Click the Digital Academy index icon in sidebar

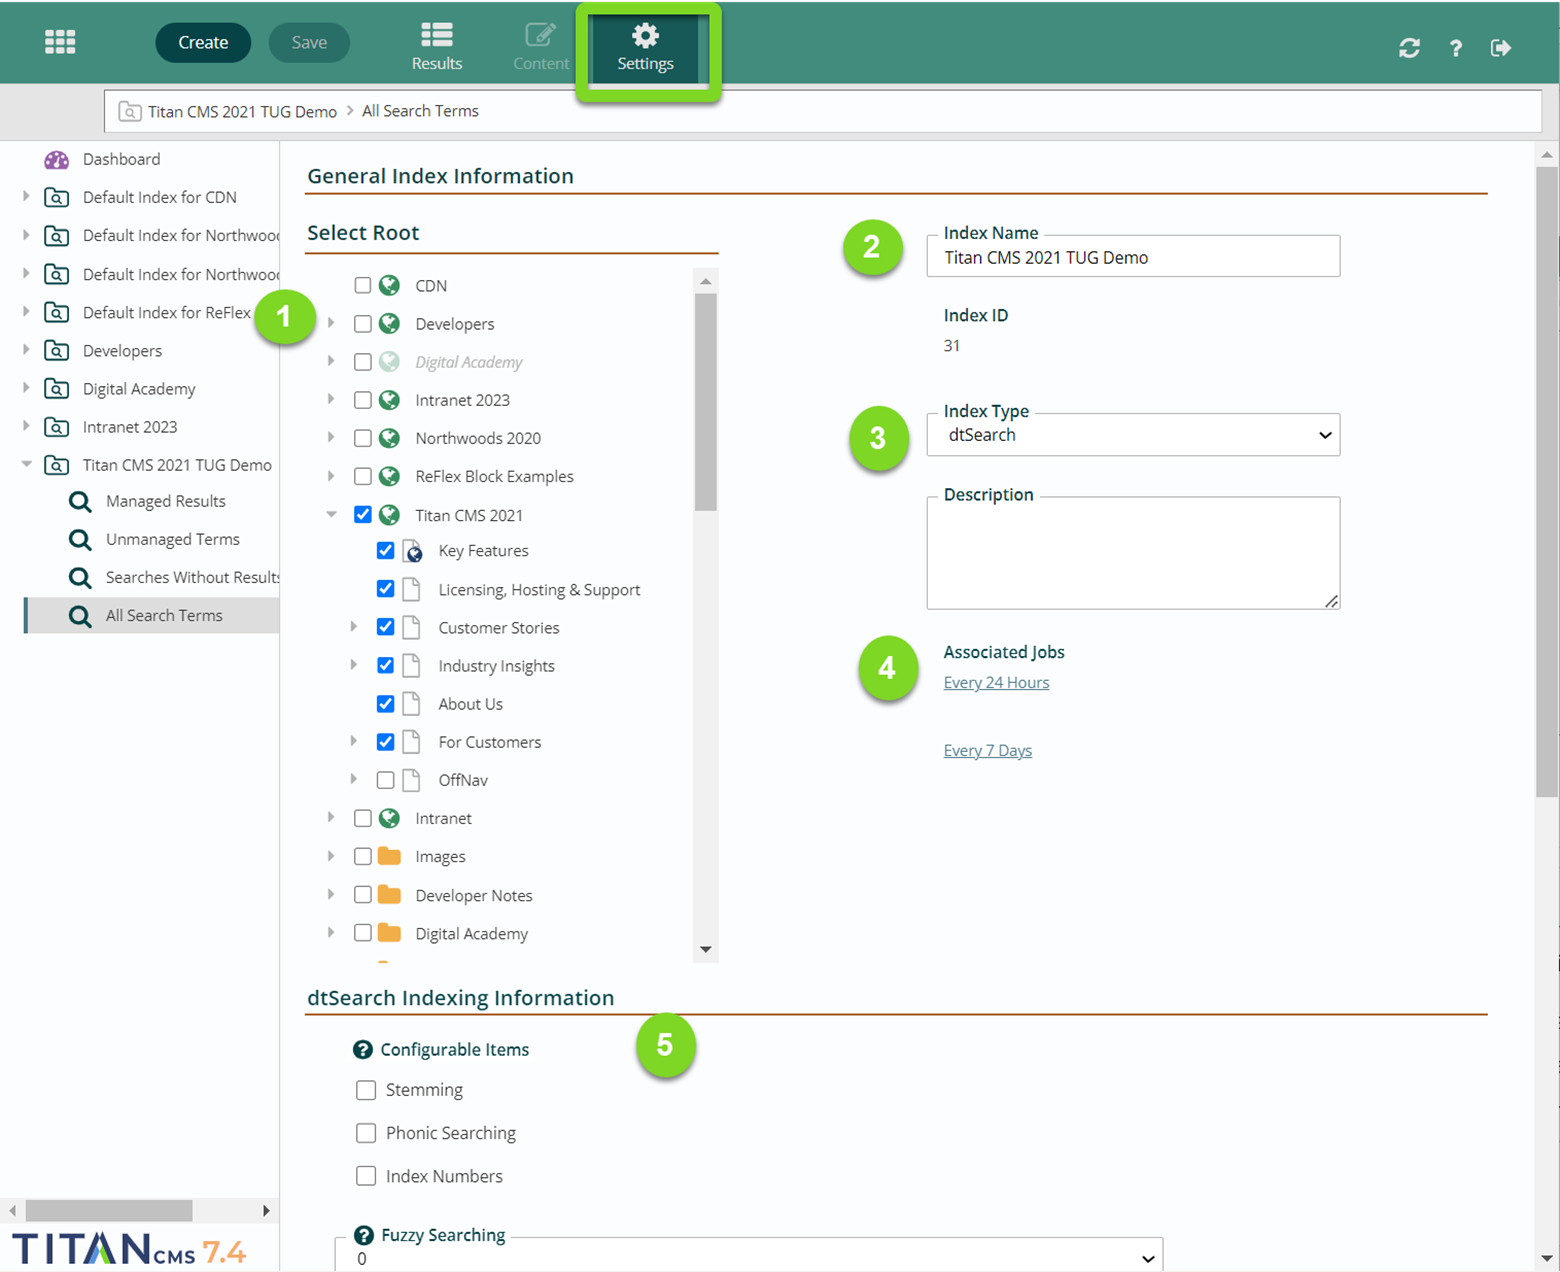coord(57,389)
